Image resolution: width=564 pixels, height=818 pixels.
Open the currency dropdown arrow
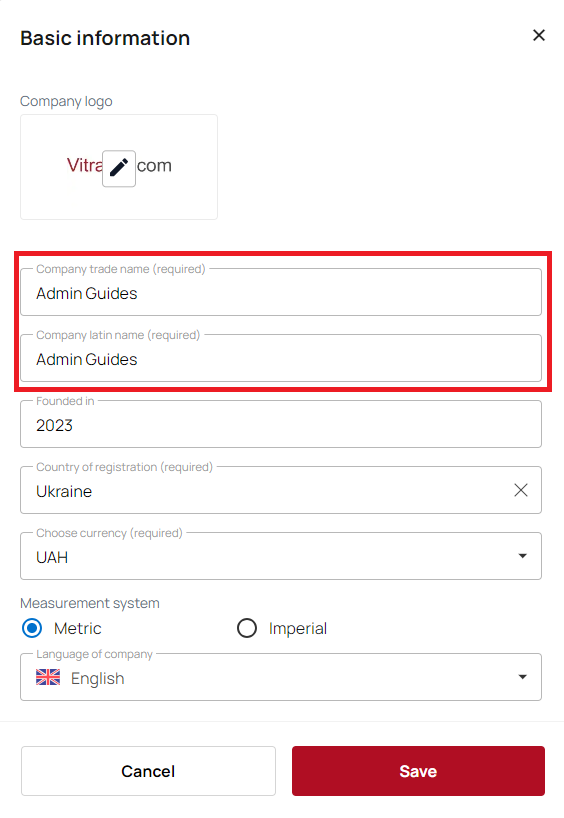[522, 556]
